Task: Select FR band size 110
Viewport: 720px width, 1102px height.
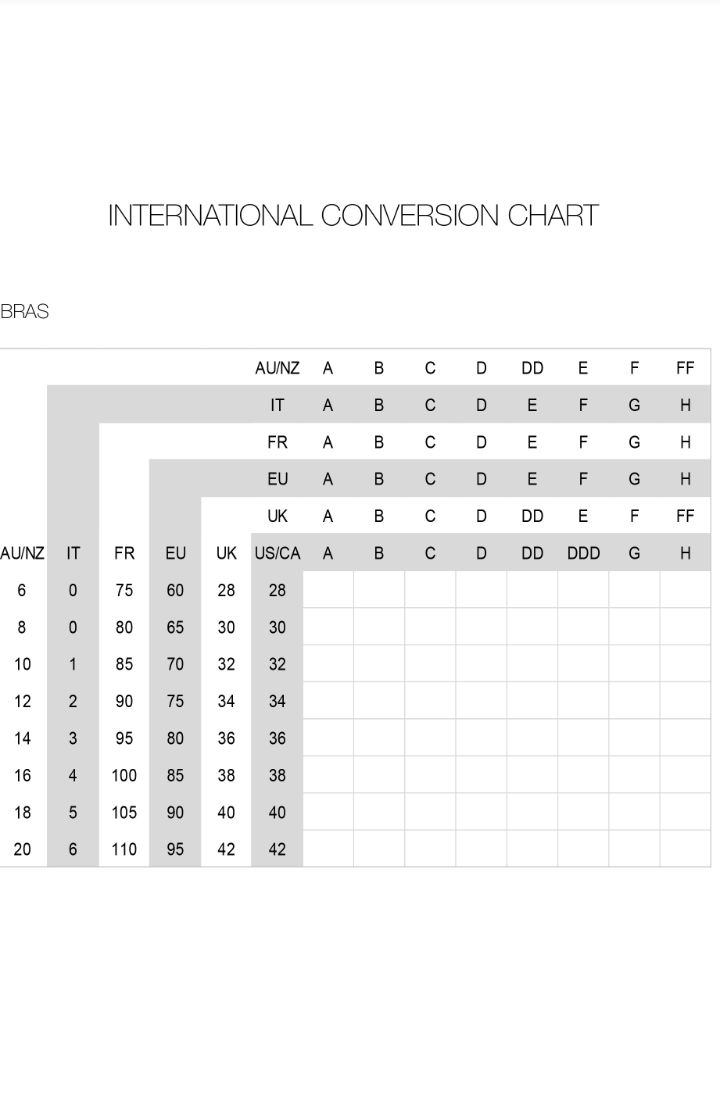Action: (x=124, y=849)
